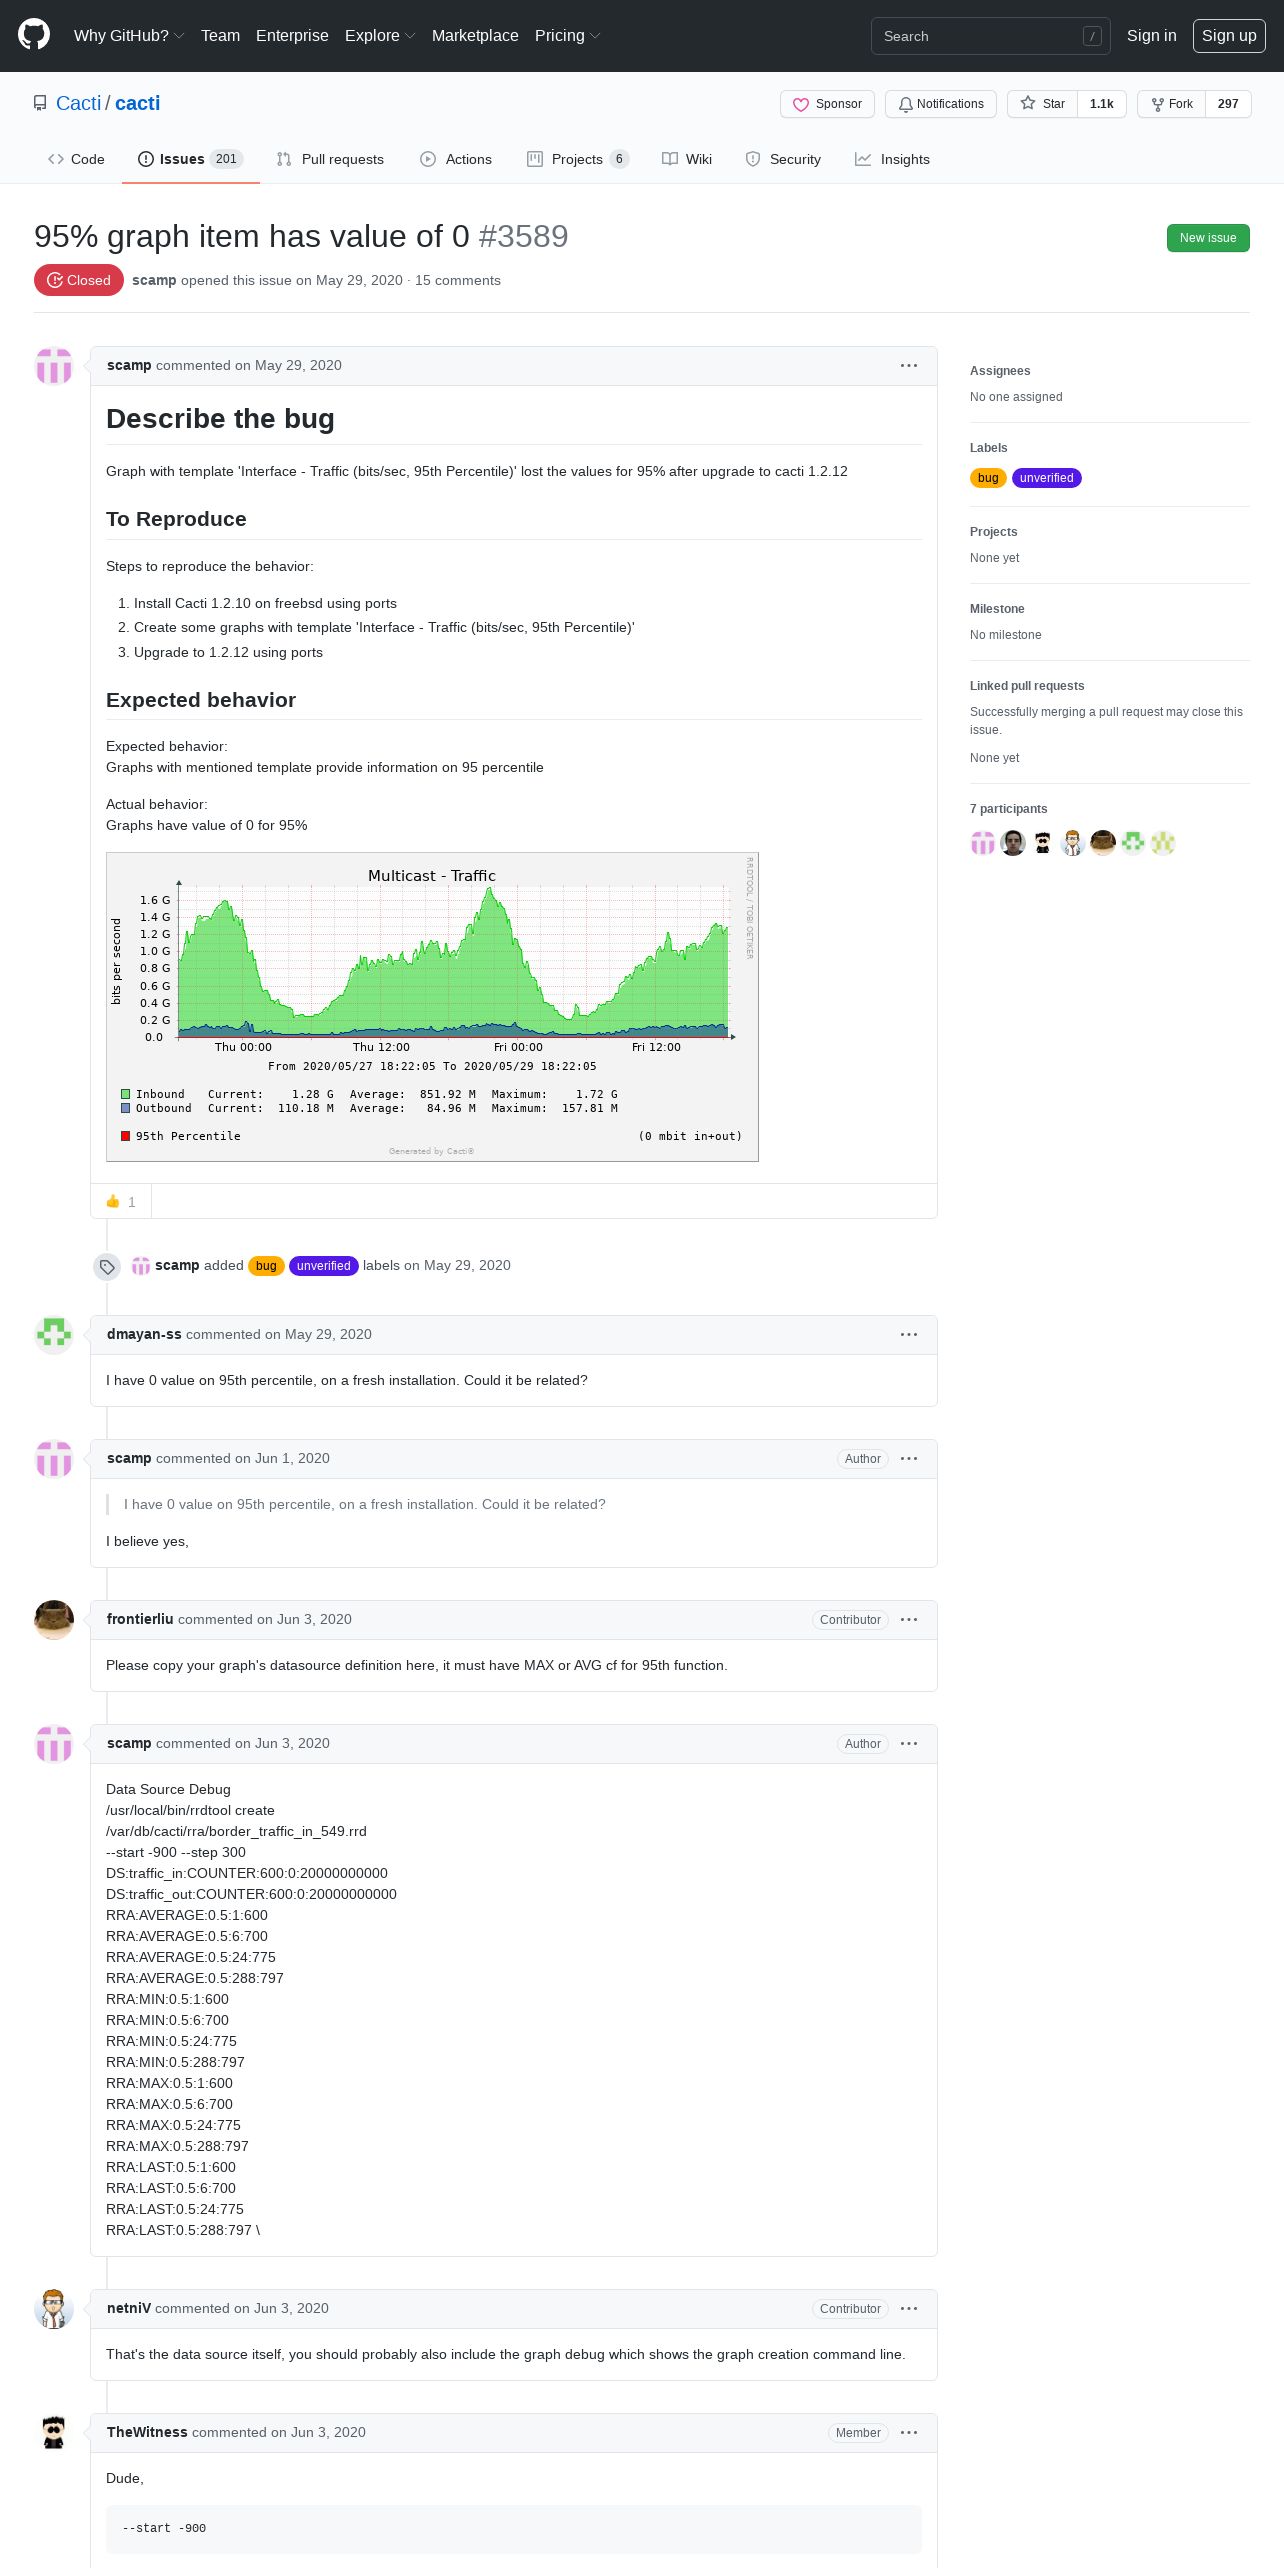
Task: Open dmayan-ss username link
Action: point(144,1334)
